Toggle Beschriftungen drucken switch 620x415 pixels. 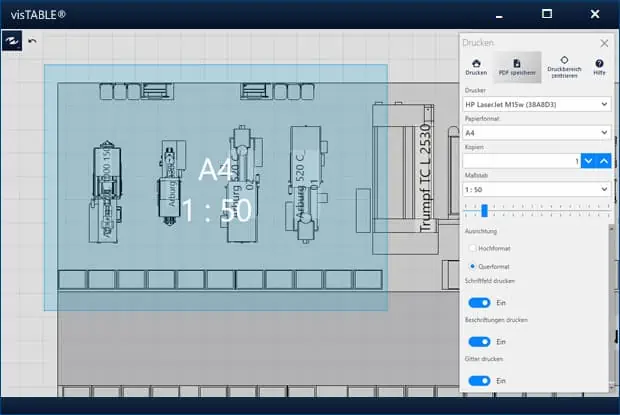479,341
